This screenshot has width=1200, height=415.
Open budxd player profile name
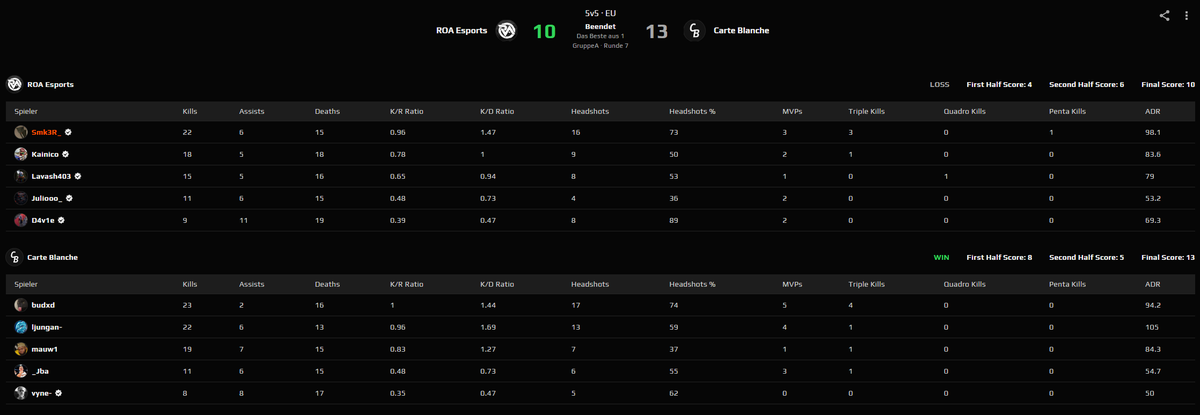click(x=43, y=305)
